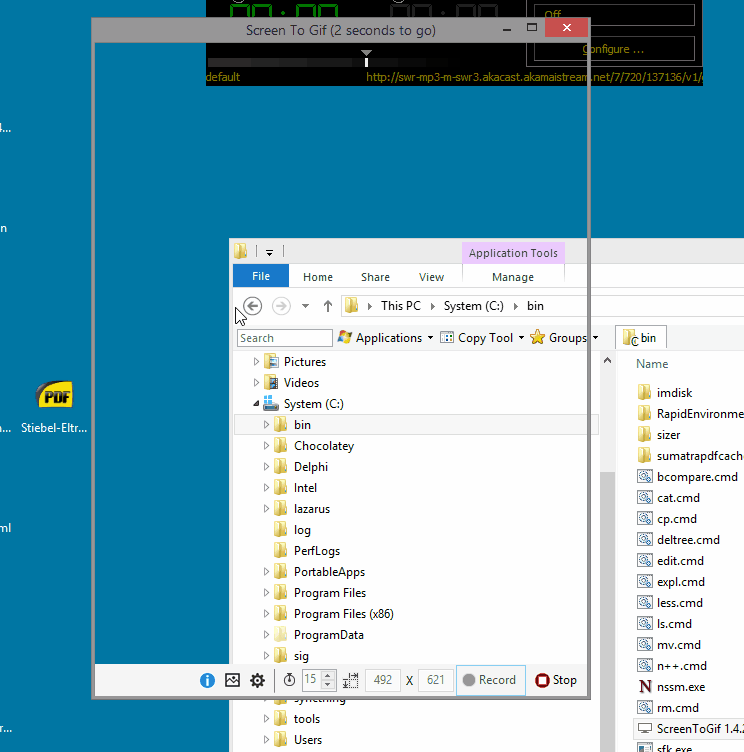Go back with Explorer back arrow
Viewport: 744px width, 752px height.
[x=252, y=306]
